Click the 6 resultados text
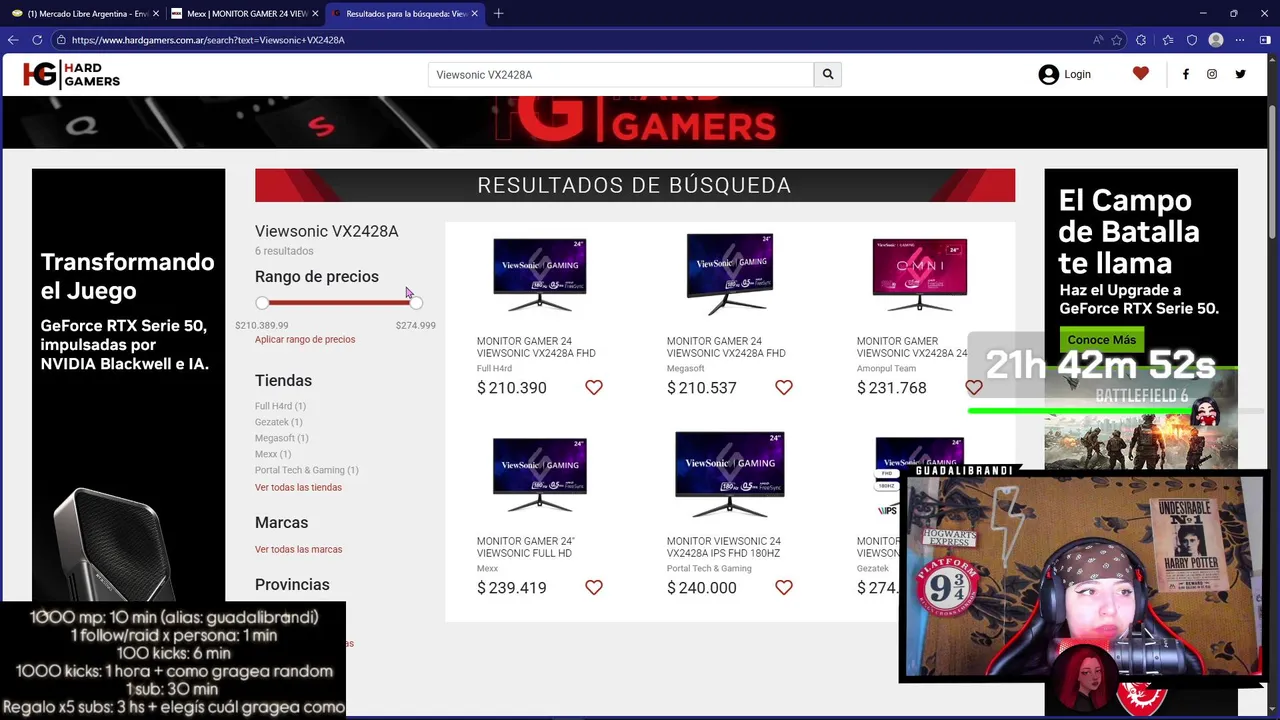This screenshot has width=1280, height=720. (284, 251)
